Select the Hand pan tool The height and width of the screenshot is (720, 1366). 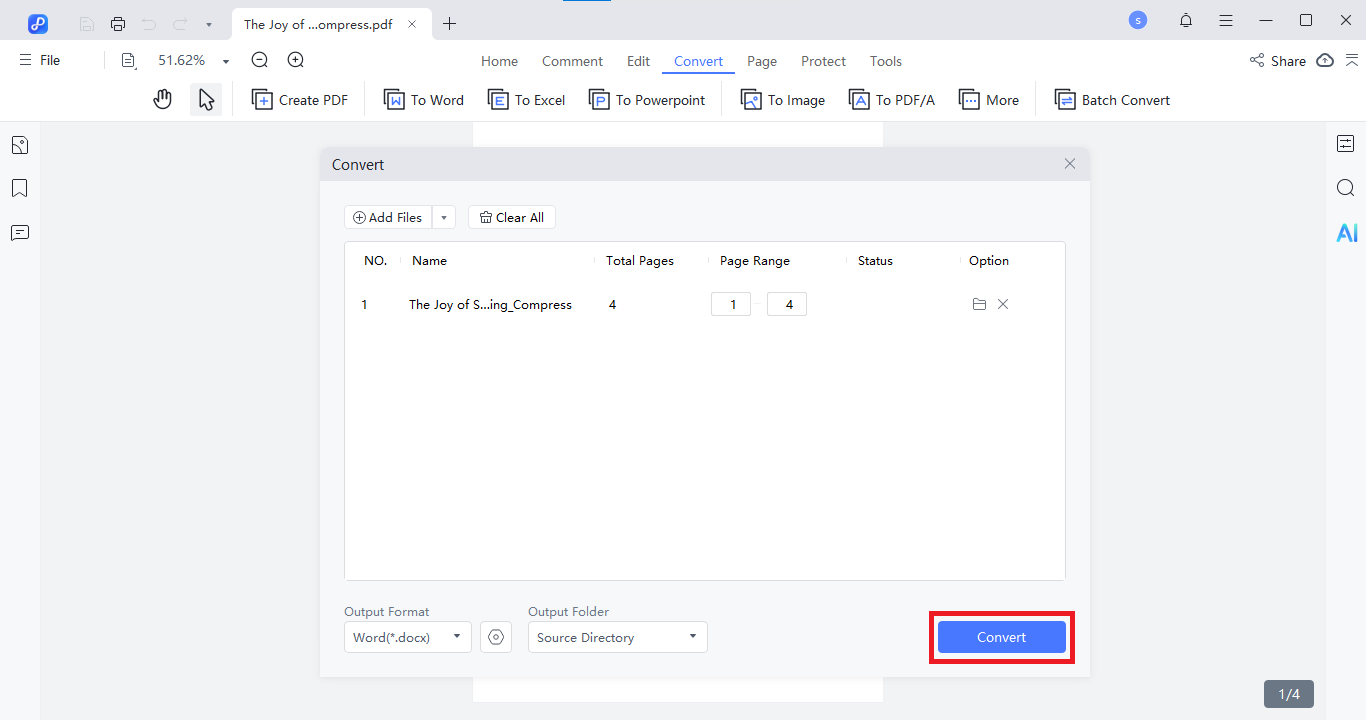pos(162,98)
